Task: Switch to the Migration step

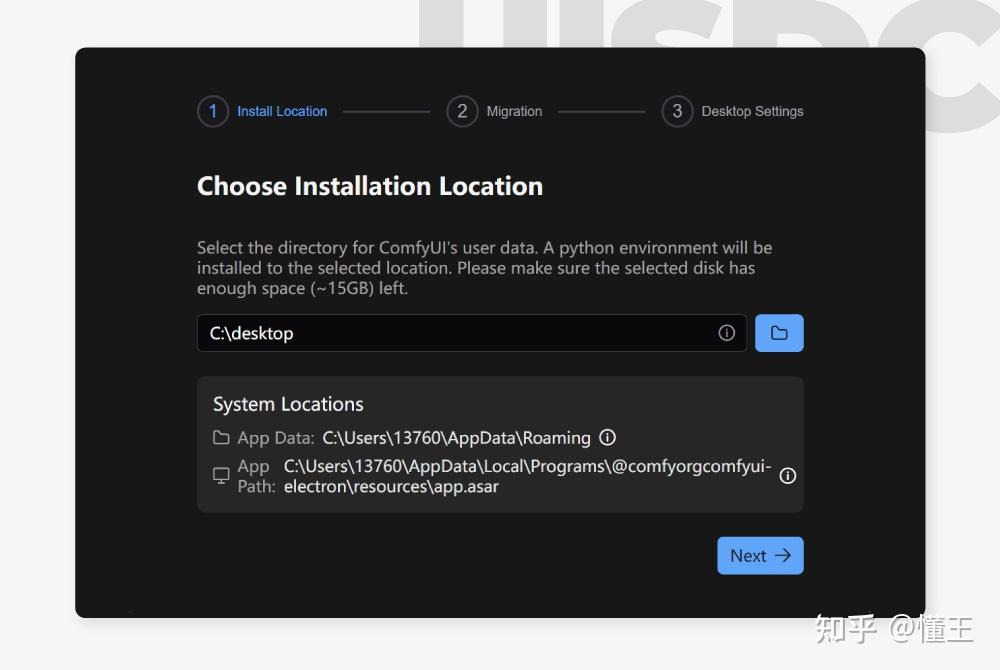Action: coord(514,111)
